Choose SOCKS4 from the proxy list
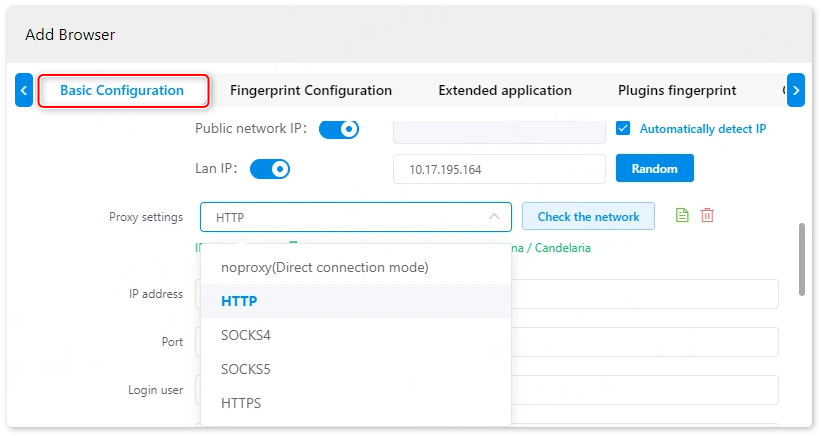Viewport: 821px width, 436px height. click(246, 335)
